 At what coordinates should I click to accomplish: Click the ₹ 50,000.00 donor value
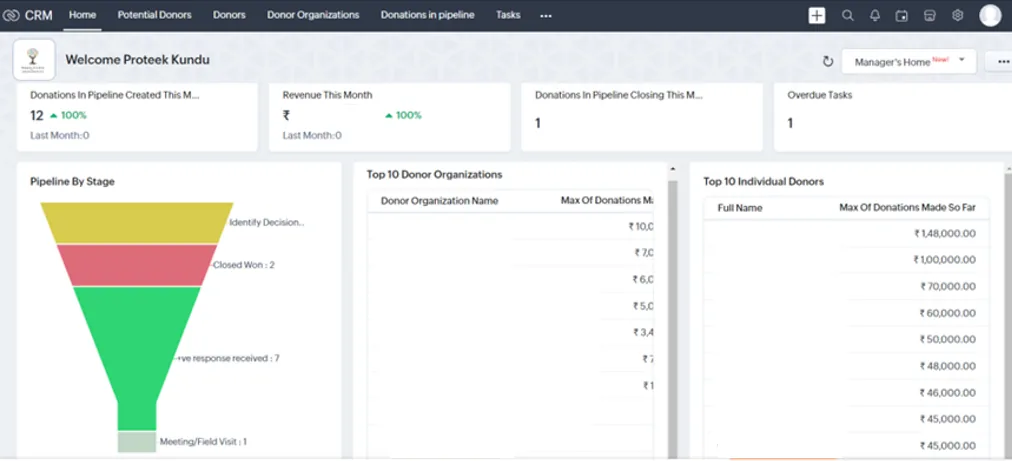(x=947, y=339)
